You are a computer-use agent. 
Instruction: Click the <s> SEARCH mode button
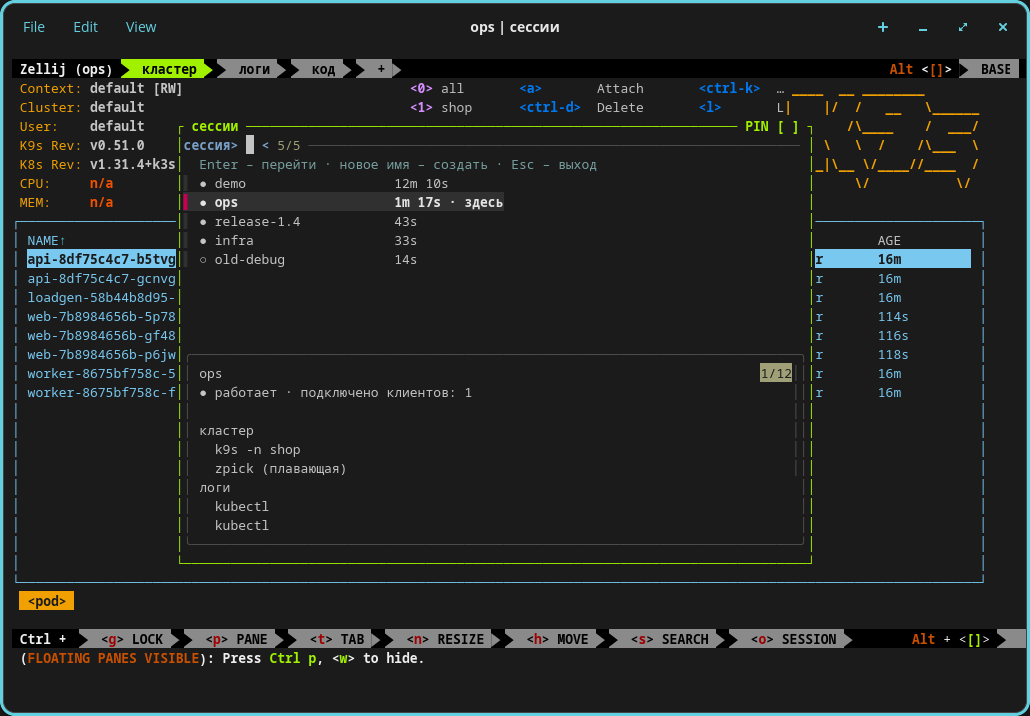tap(669, 639)
